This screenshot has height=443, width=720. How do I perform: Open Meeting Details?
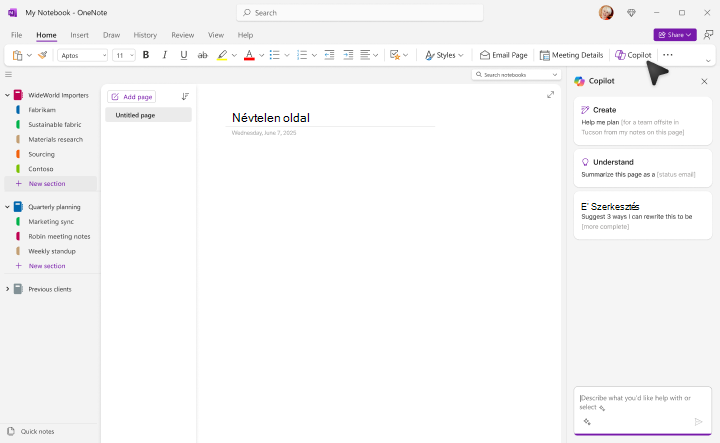click(571, 55)
